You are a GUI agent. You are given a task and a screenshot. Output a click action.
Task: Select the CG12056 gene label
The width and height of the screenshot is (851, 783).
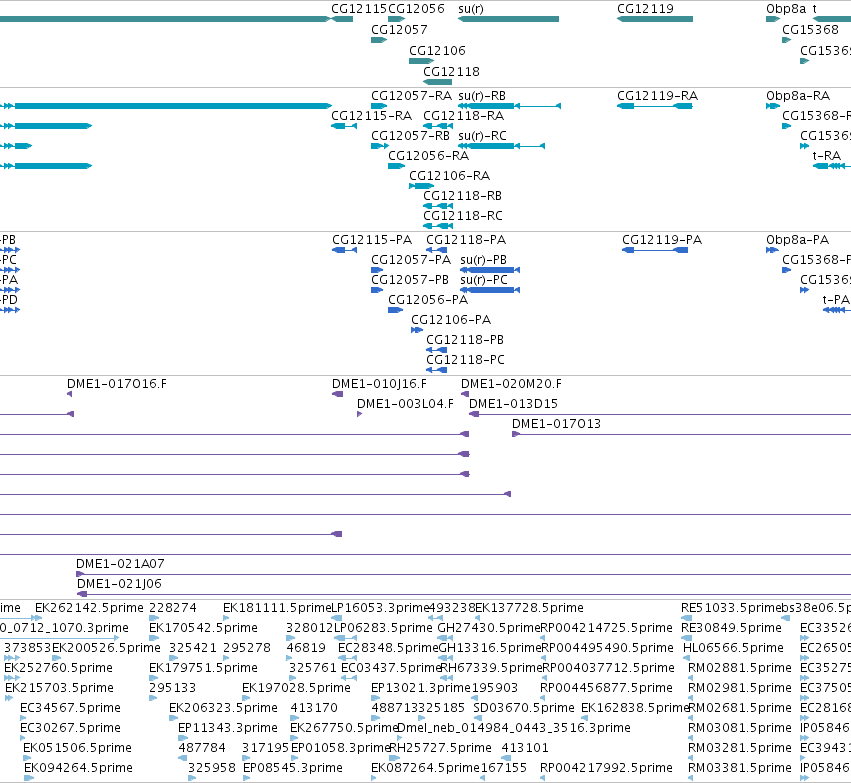416,9
